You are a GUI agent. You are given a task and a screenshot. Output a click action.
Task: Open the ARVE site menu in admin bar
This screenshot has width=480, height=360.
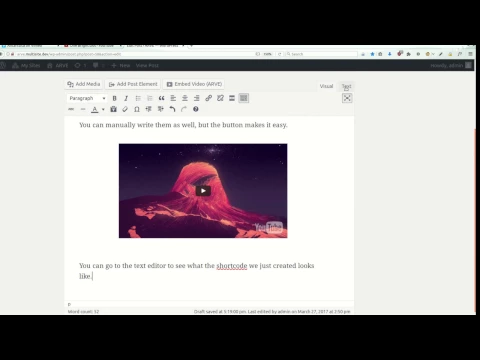[58, 66]
